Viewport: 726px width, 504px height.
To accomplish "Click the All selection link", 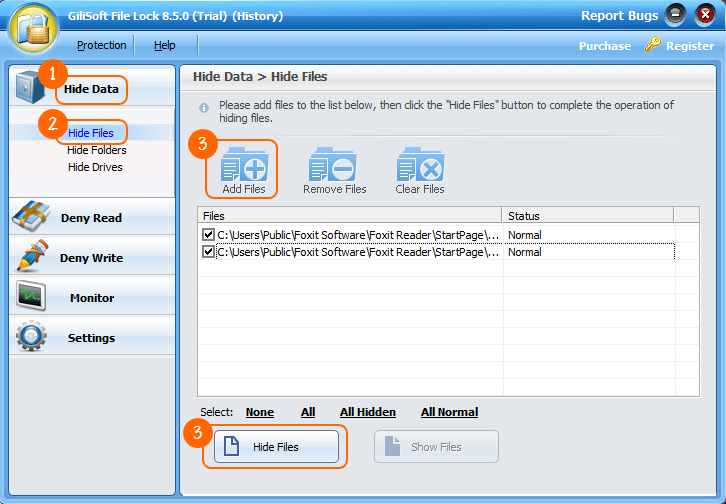I will [x=308, y=412].
